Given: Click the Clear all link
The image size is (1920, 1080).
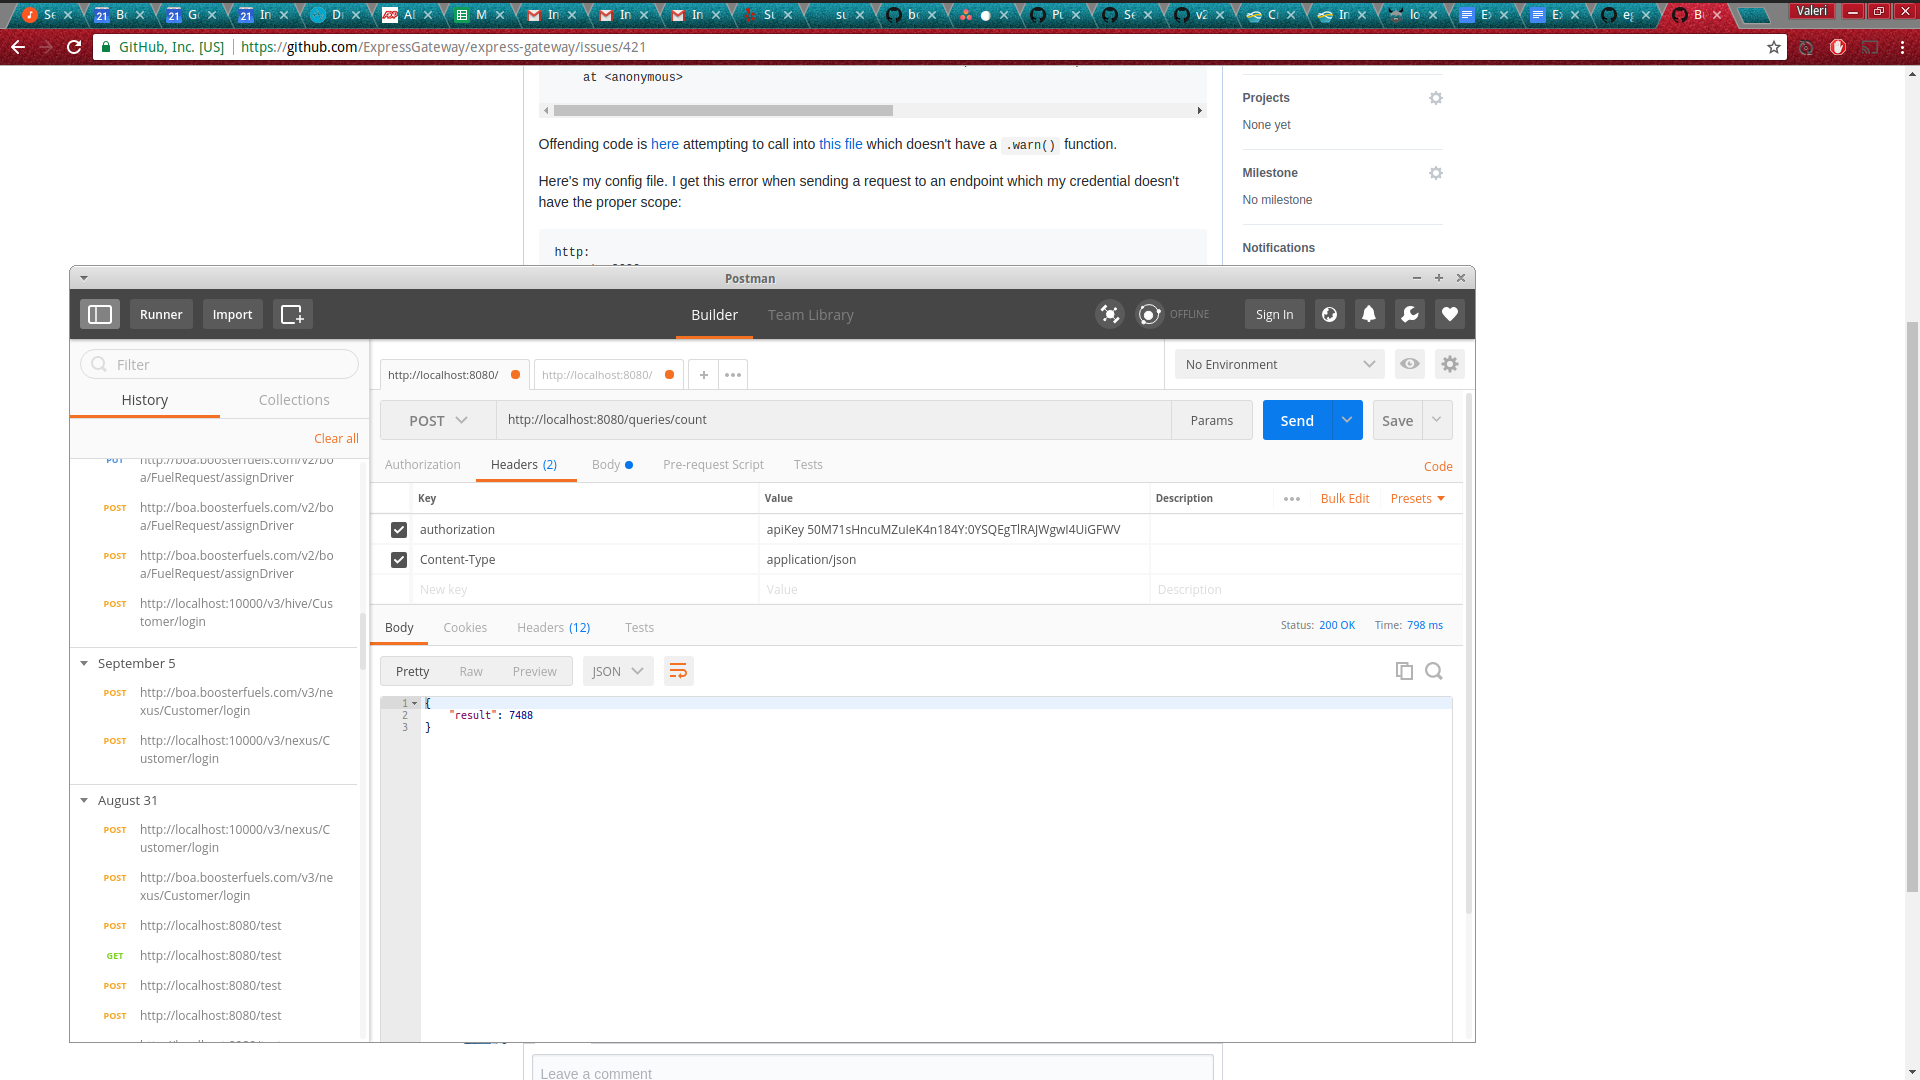Looking at the screenshot, I should (336, 439).
